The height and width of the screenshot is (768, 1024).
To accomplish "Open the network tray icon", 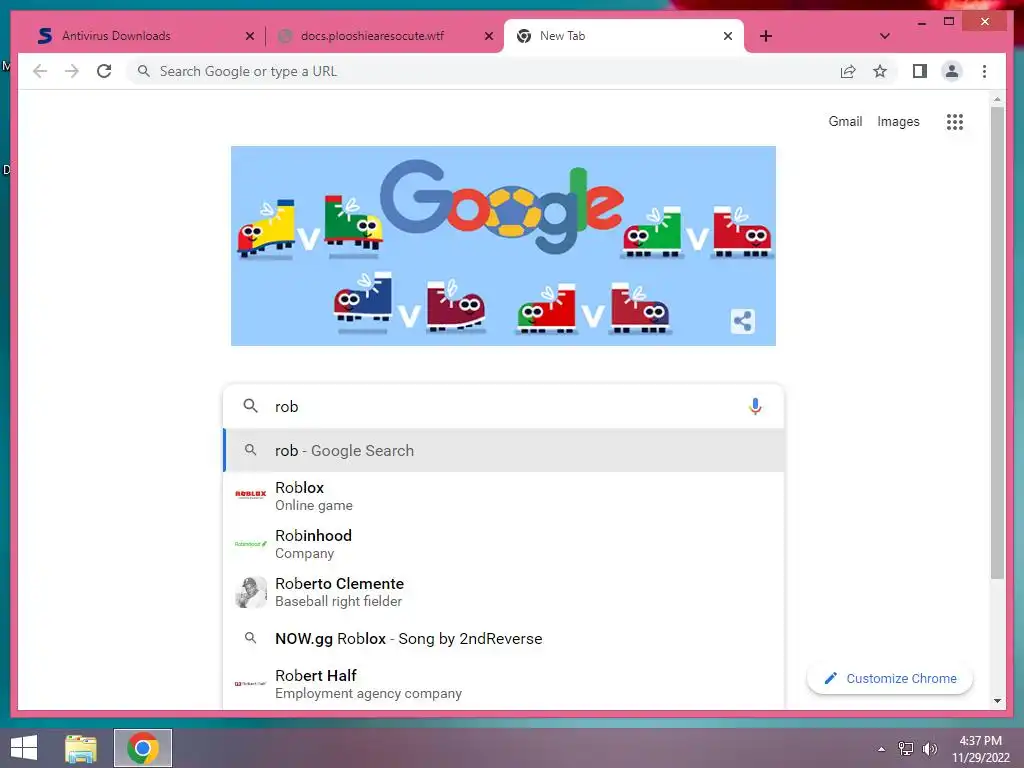I will pyautogui.click(x=905, y=749).
